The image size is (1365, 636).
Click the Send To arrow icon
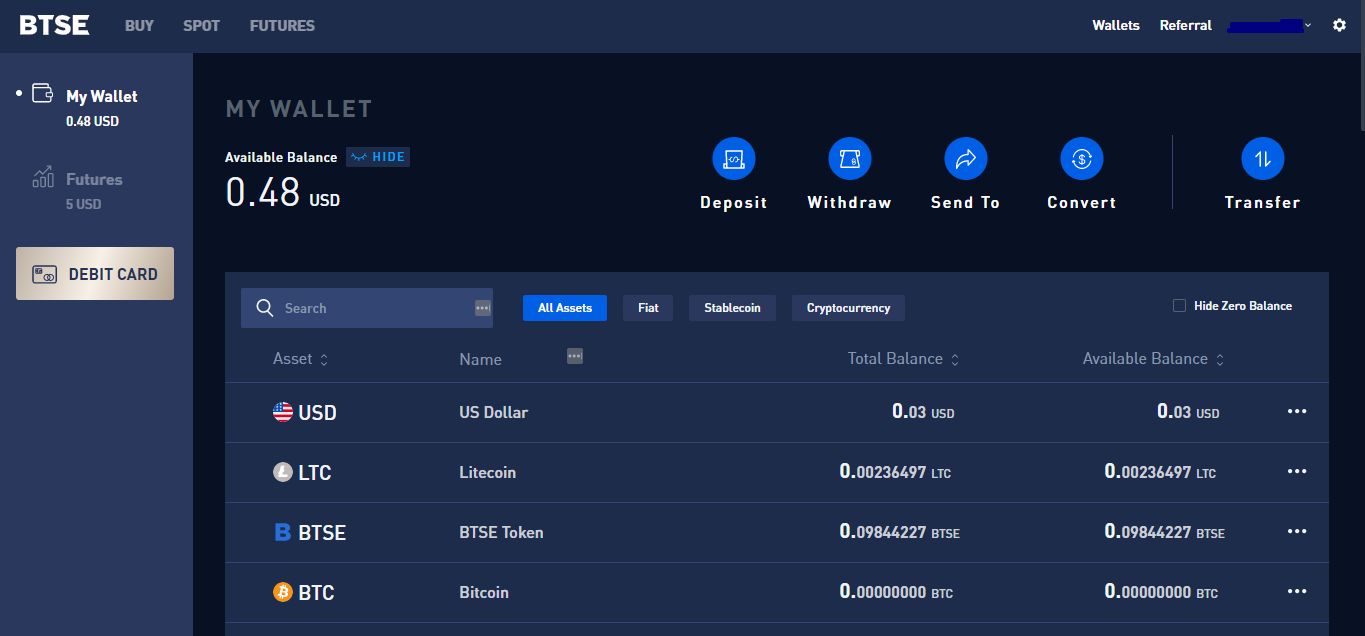point(965,159)
